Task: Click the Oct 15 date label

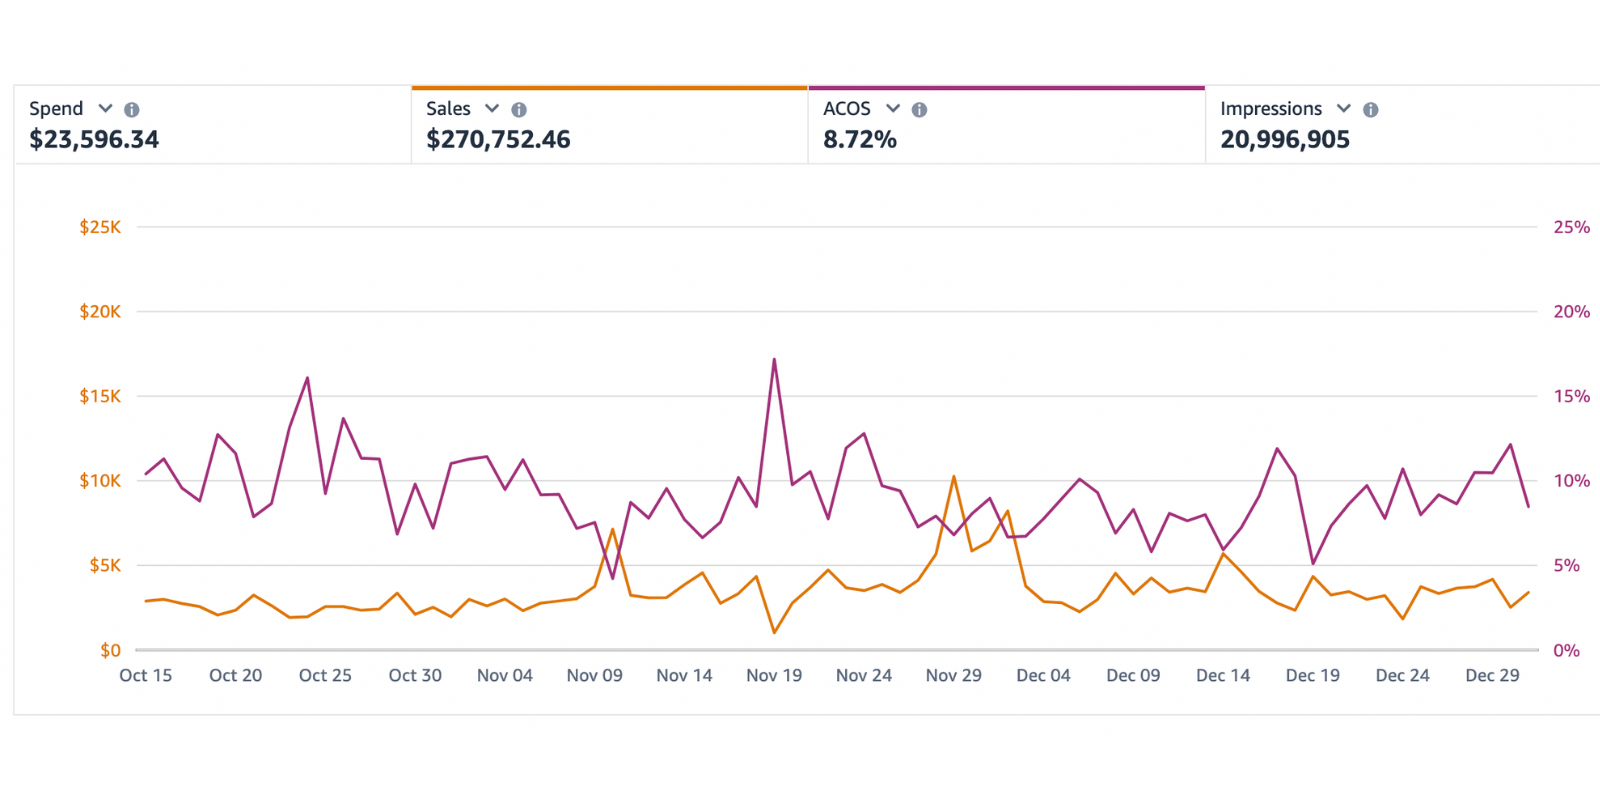Action: coord(146,676)
